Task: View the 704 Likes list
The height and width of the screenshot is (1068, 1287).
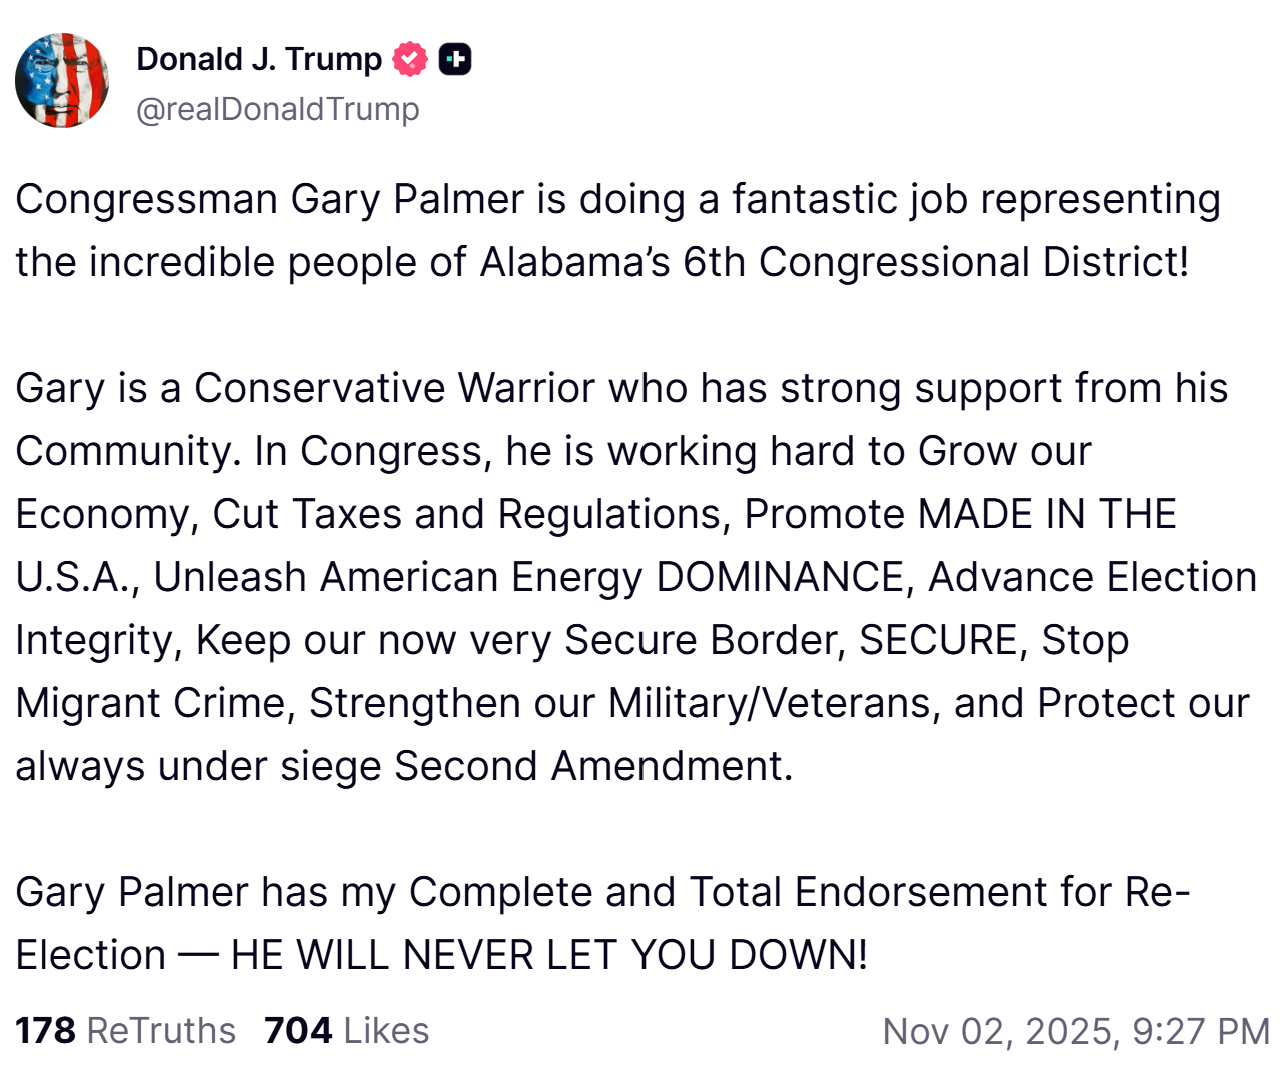Action: pyautogui.click(x=346, y=1031)
